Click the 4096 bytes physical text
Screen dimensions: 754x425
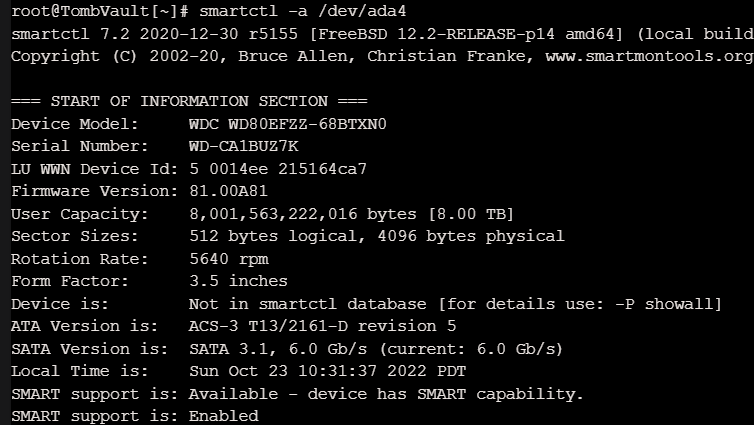click(x=471, y=237)
